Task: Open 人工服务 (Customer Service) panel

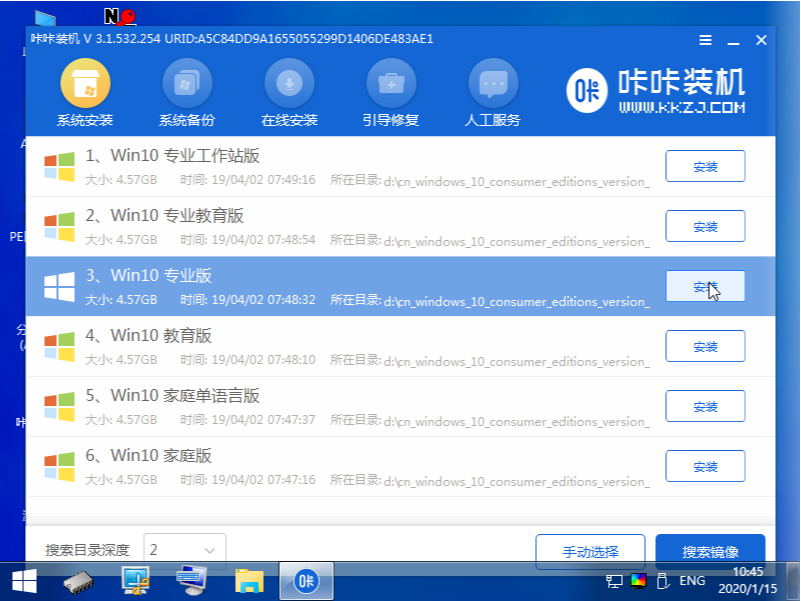Action: (492, 88)
